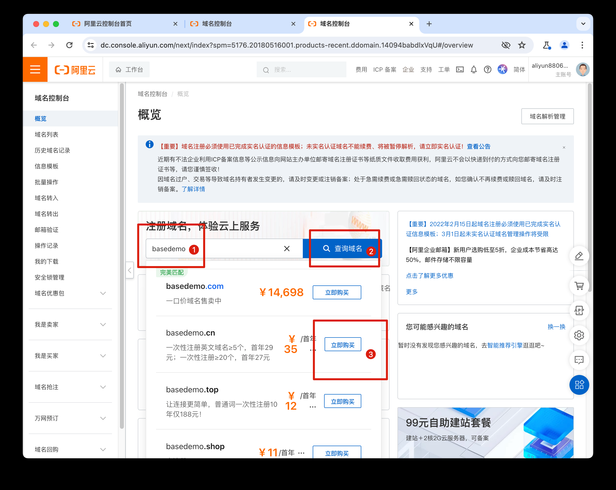Screen dimensions: 616x490
Task: Open 批量操作 in sidebar
Action: tap(46, 182)
